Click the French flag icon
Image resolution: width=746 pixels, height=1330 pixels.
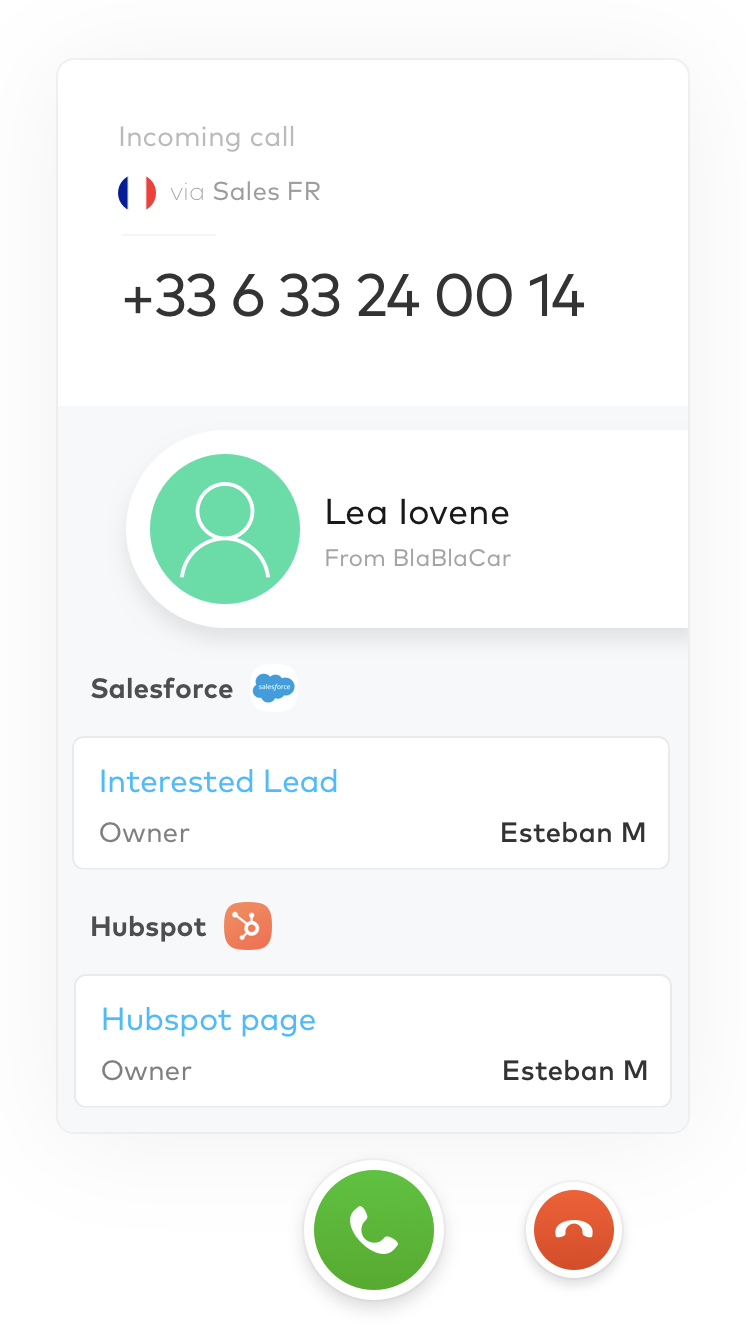[137, 192]
